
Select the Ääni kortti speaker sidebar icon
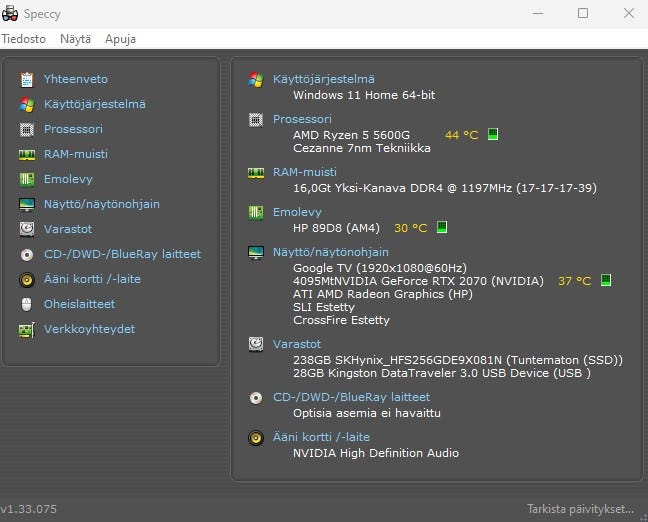pos(26,279)
